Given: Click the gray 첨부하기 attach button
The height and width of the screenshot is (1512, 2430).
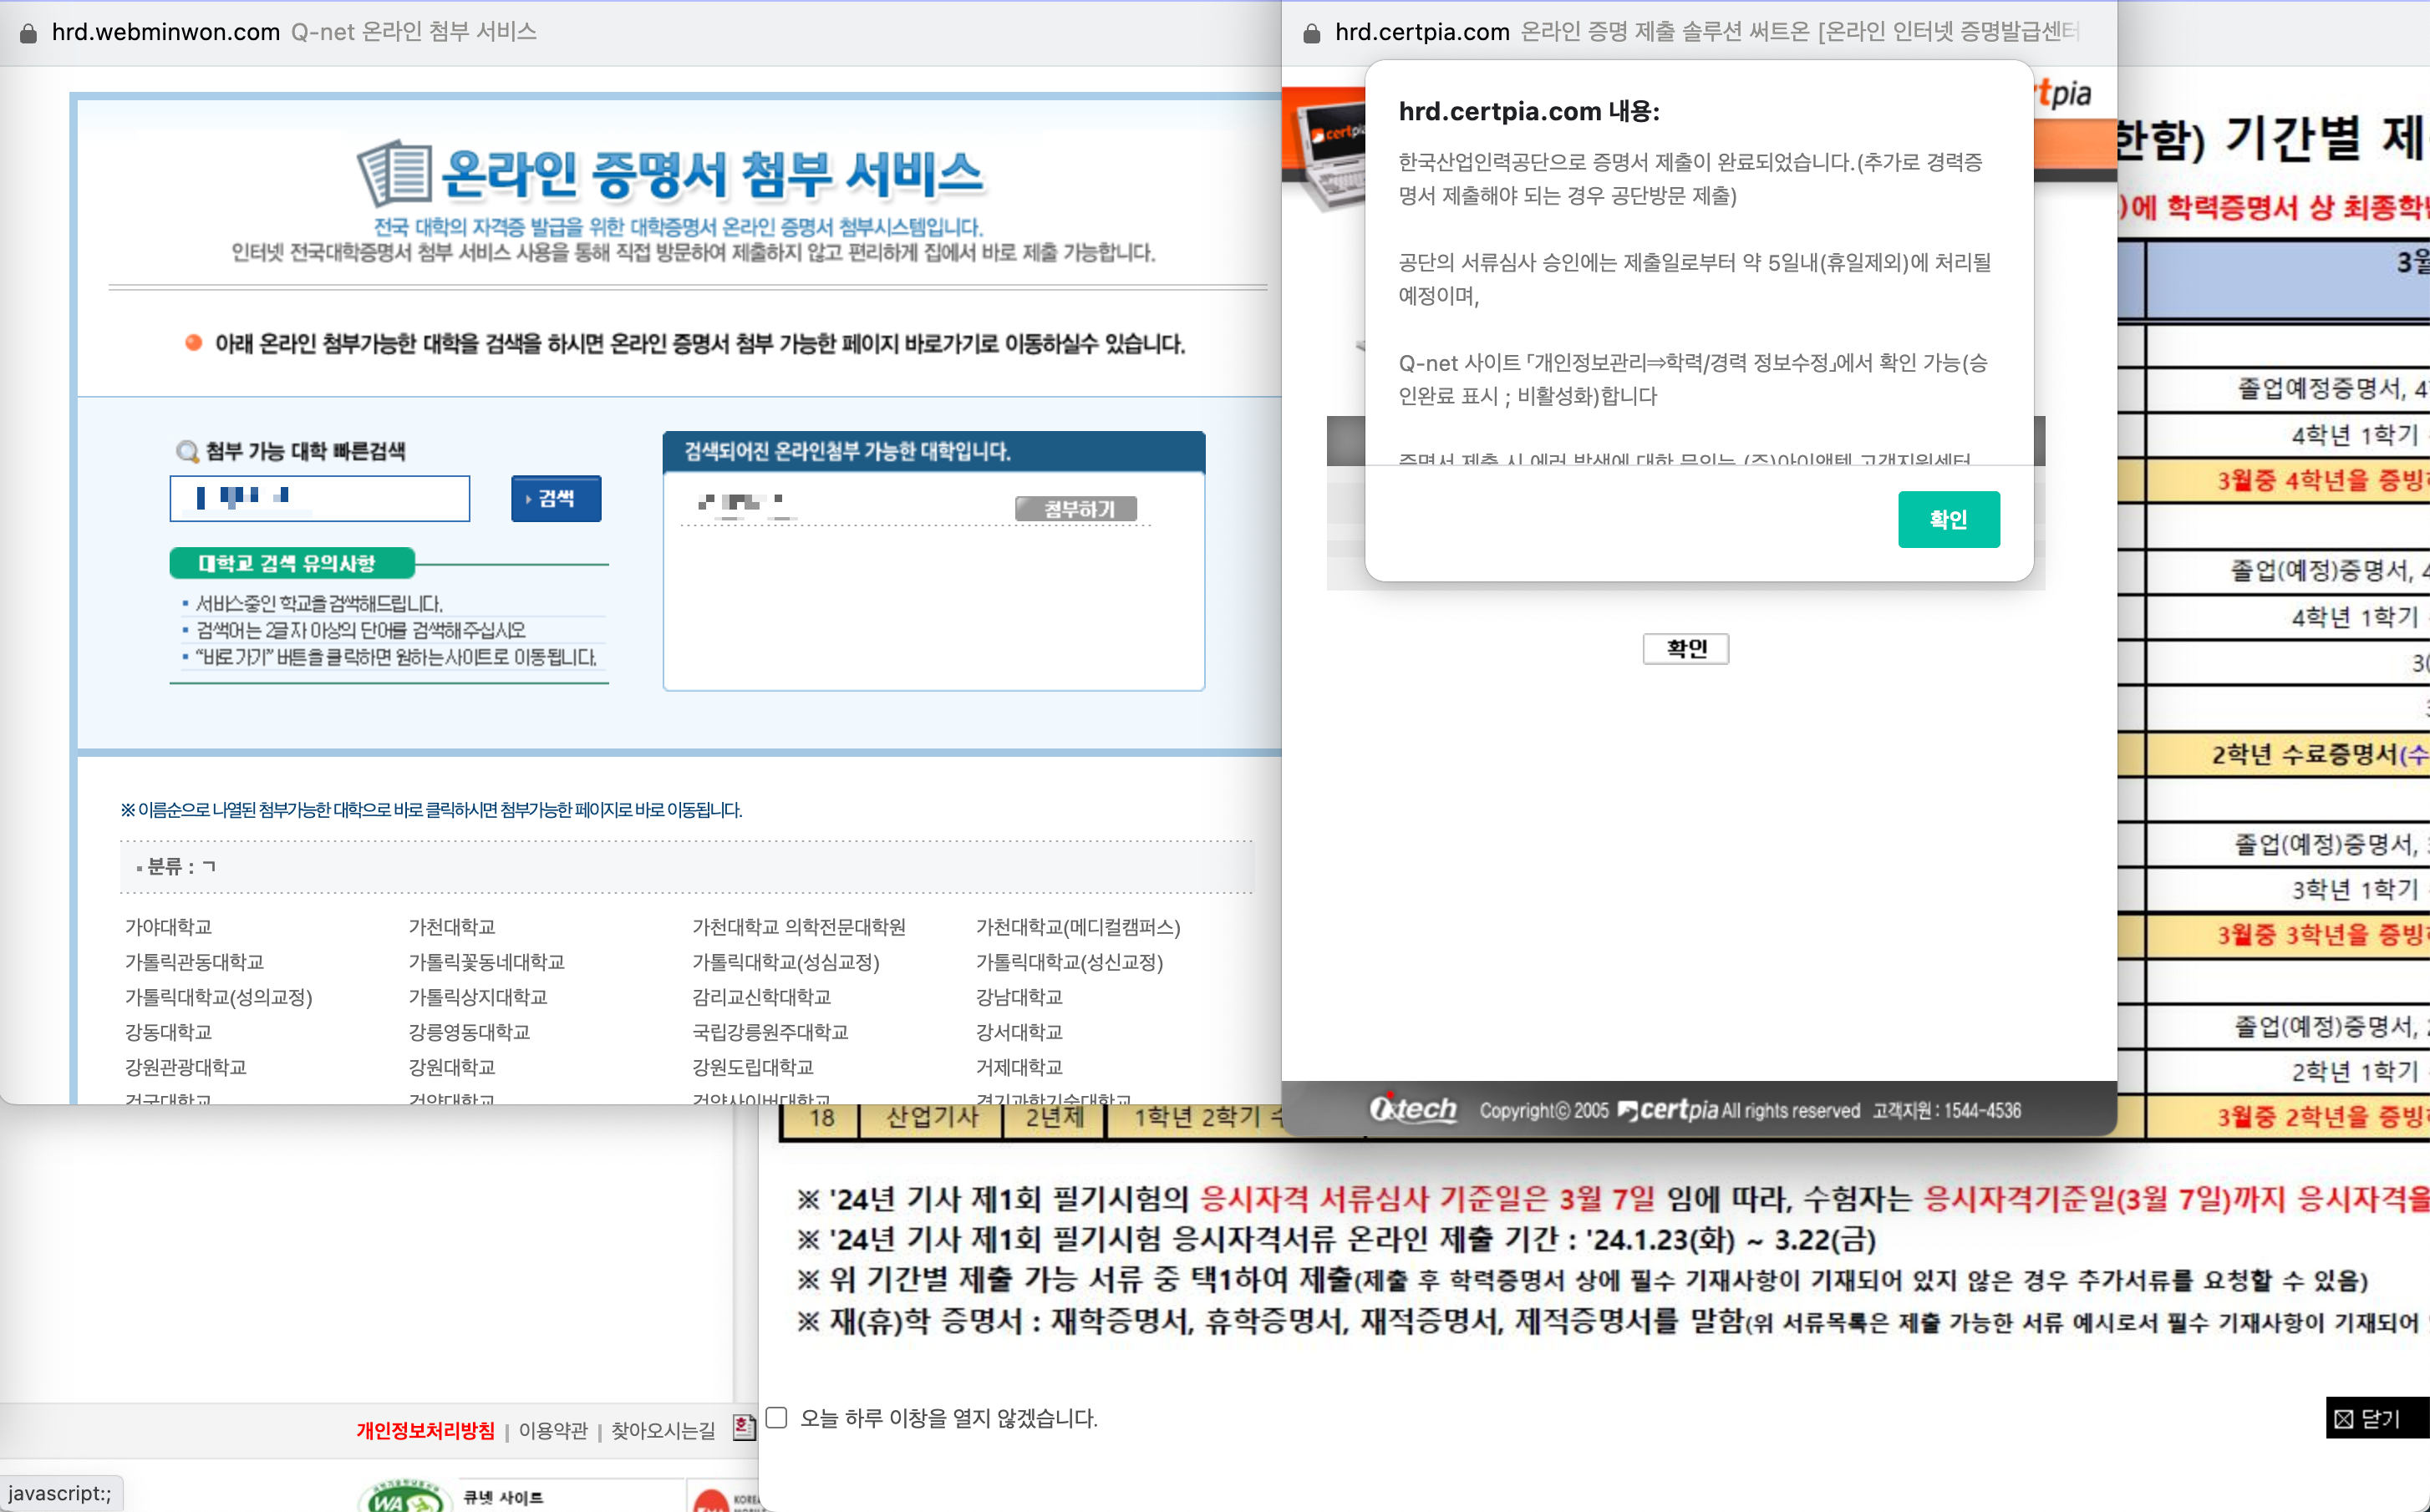Looking at the screenshot, I should [1077, 509].
